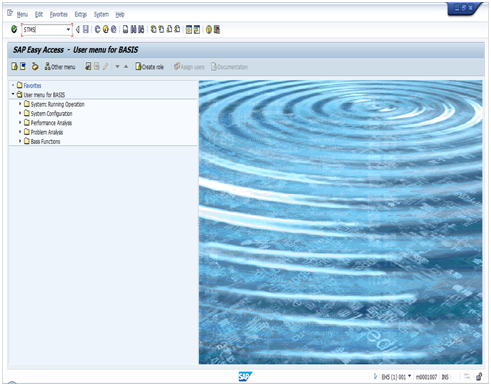Click the Create role button
Viewport: 491px width, 386px height.
pos(149,67)
